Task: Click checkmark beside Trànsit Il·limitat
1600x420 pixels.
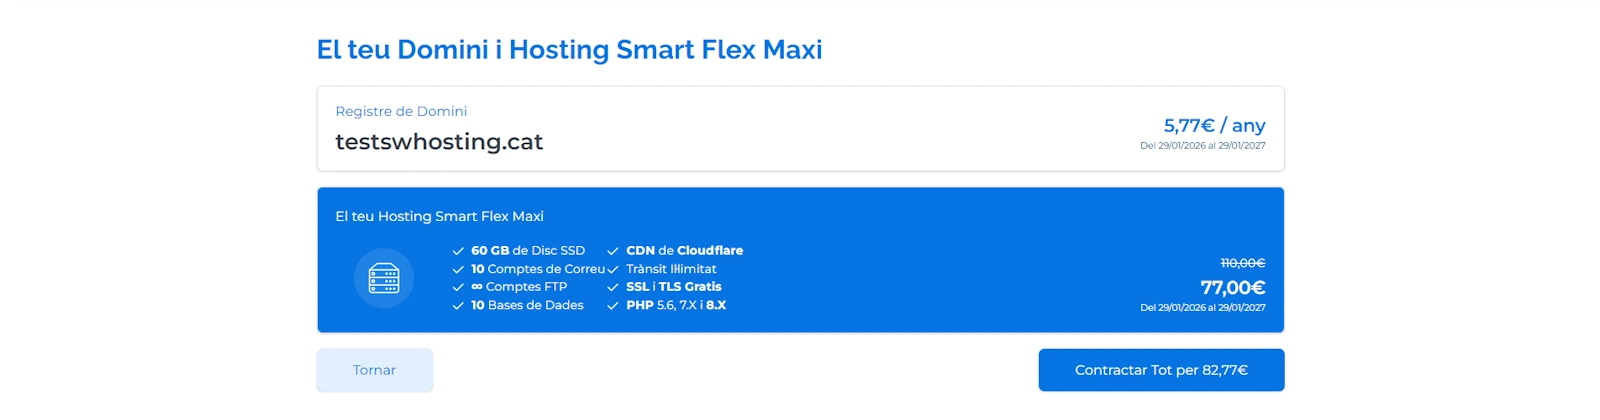Action: 613,269
